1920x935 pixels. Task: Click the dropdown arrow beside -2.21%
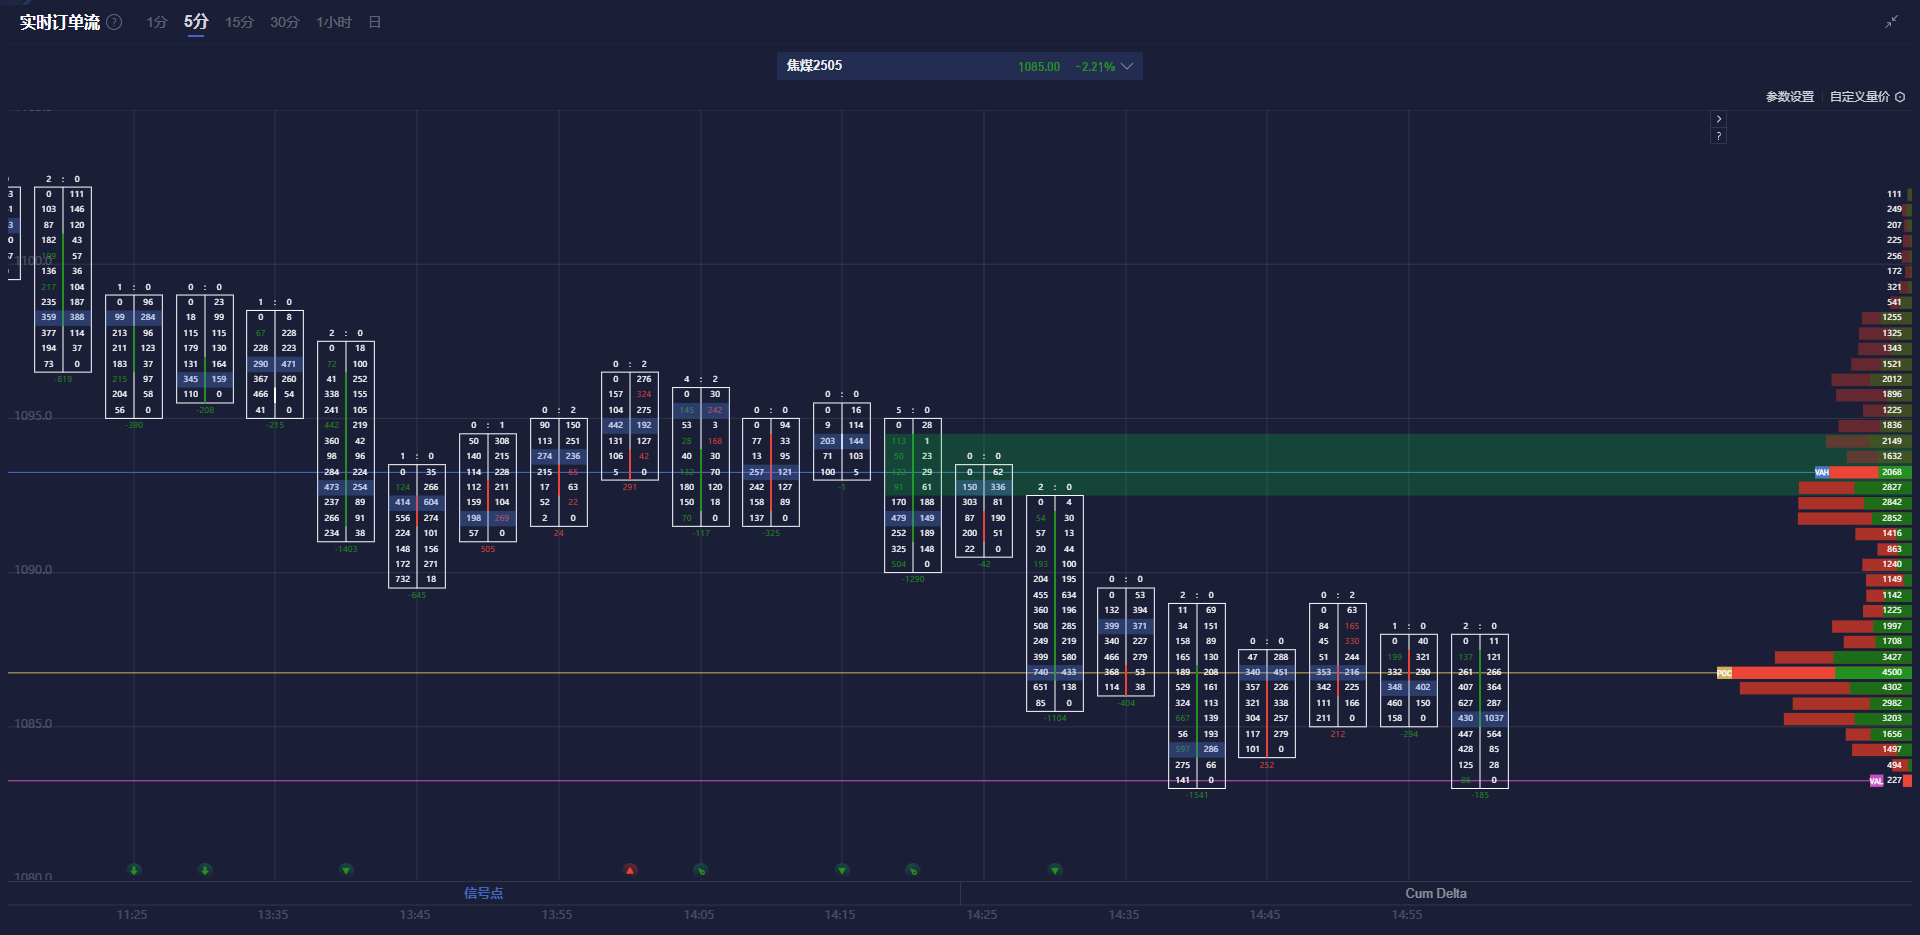coord(1127,66)
